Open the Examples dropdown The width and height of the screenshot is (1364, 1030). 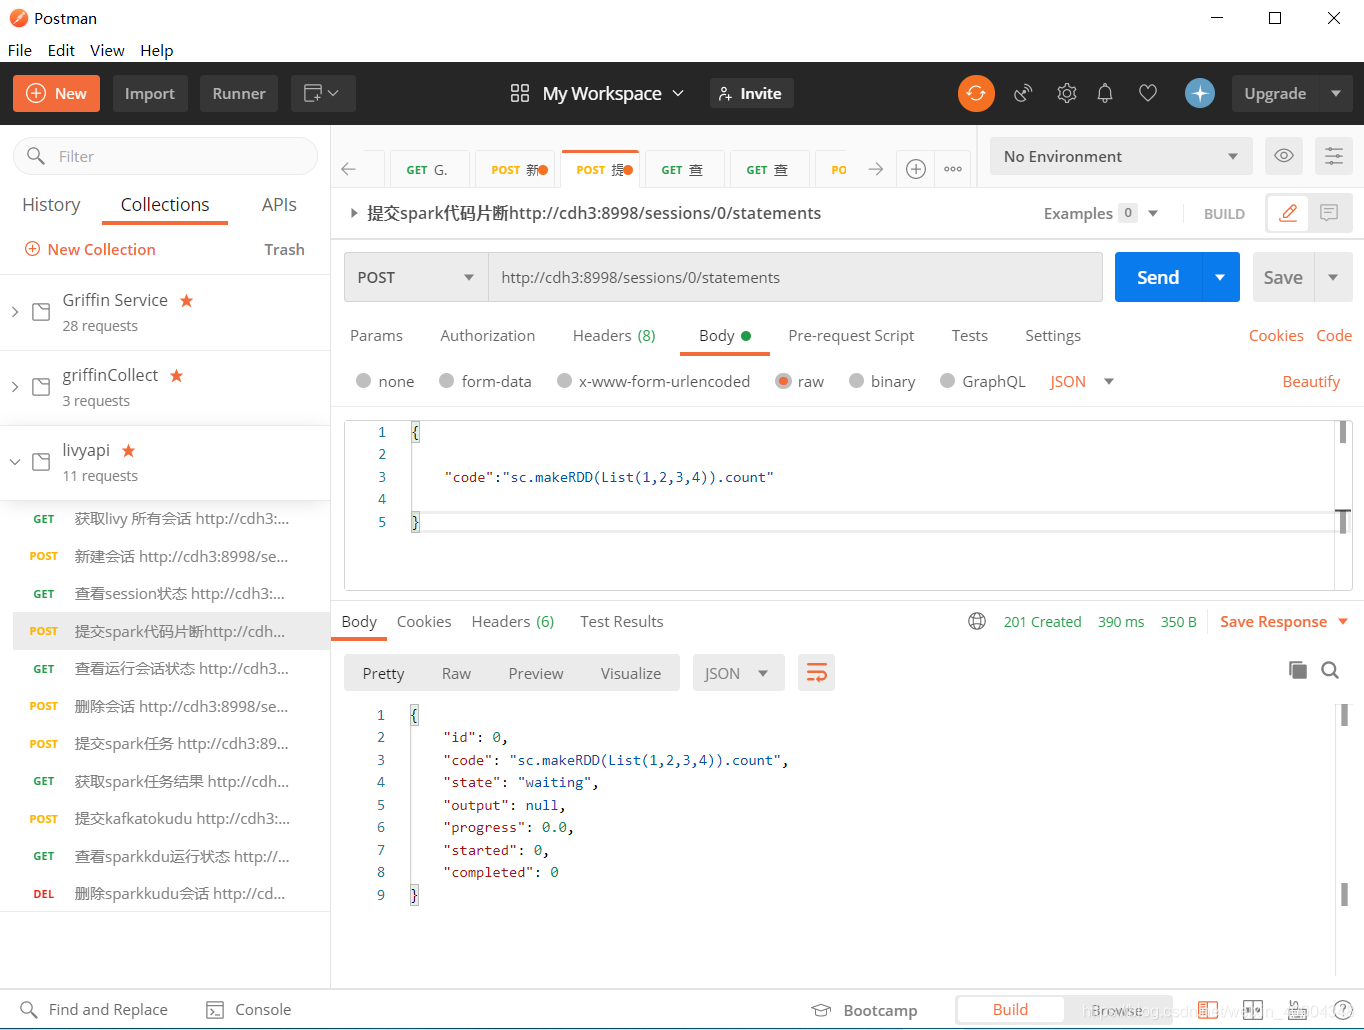click(x=1100, y=213)
